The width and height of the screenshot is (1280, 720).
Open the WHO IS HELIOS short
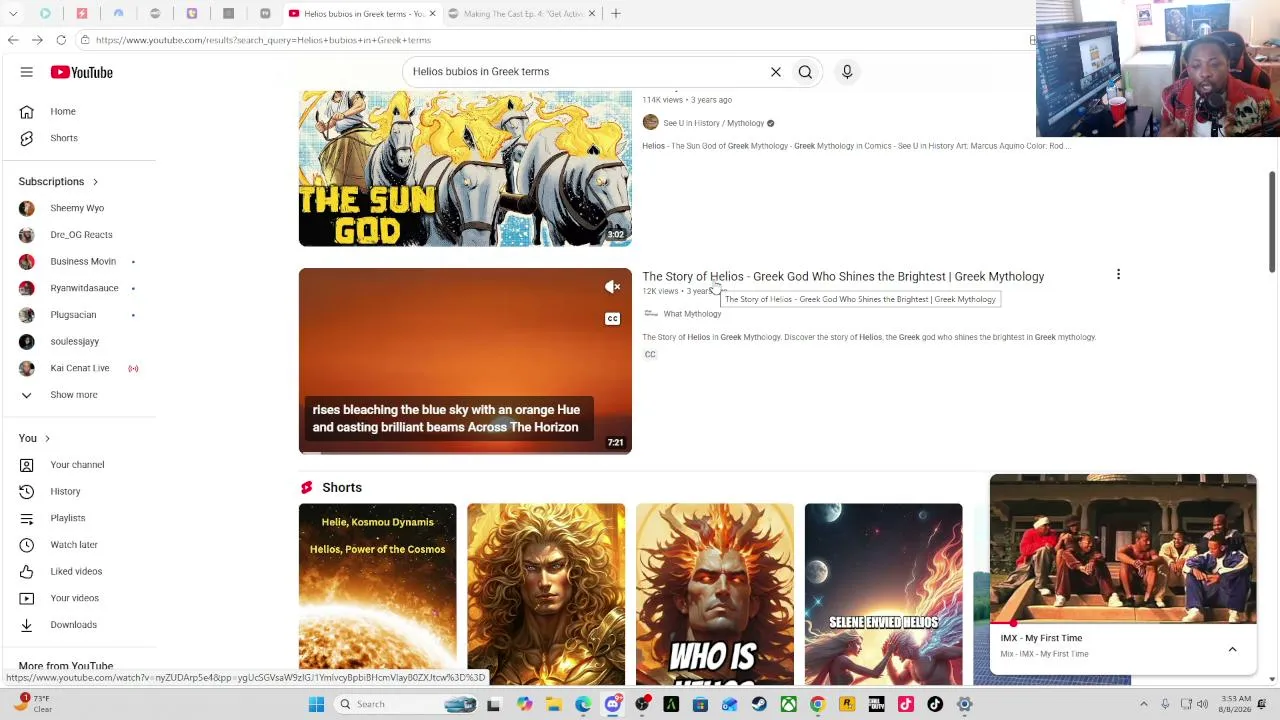pos(715,594)
